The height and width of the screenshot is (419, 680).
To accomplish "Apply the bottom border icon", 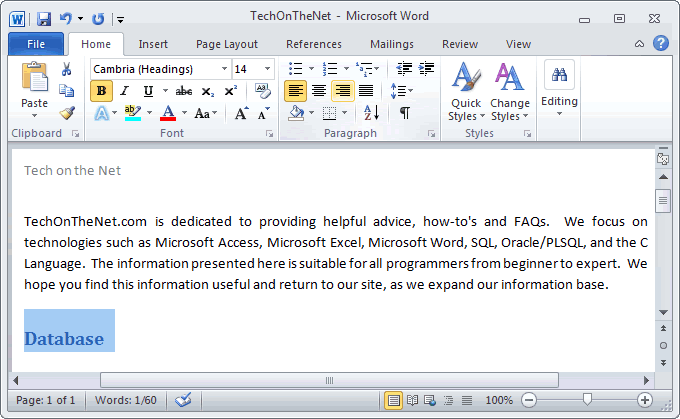I will tap(330, 113).
